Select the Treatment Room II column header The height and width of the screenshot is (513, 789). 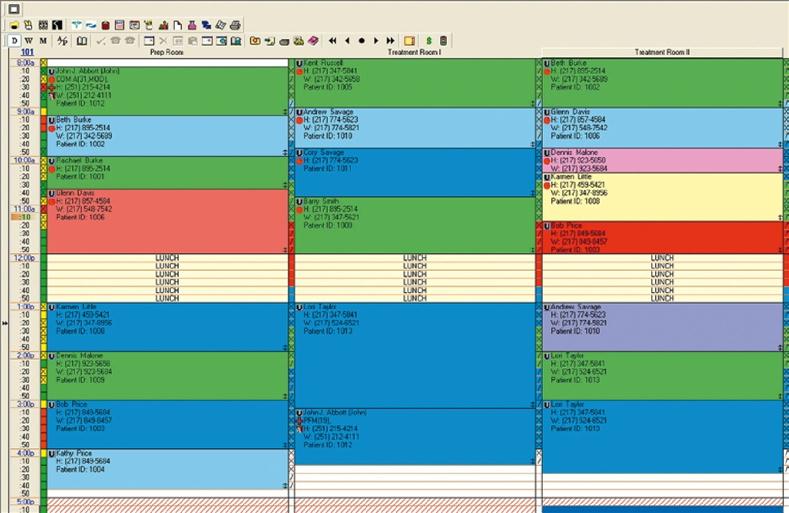(x=662, y=52)
